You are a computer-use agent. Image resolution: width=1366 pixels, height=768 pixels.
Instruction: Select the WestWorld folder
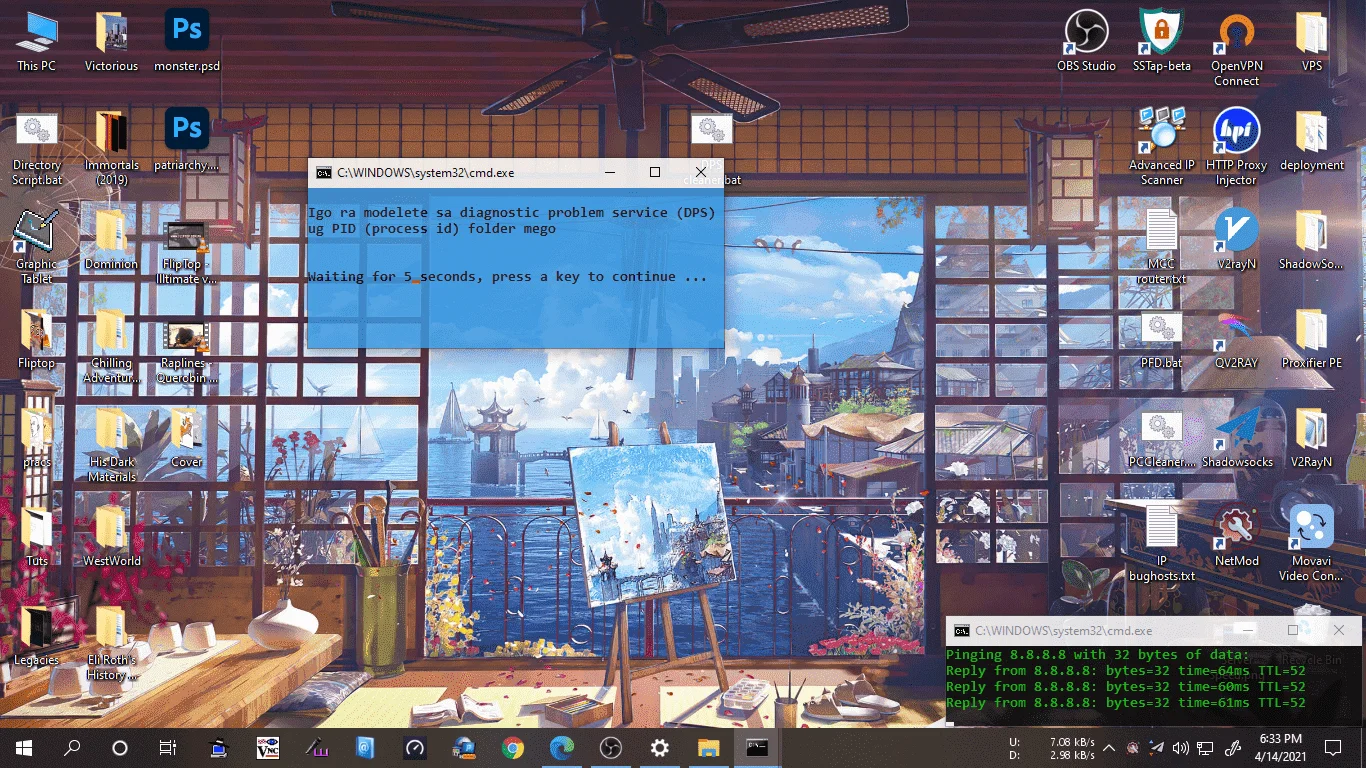[111, 537]
